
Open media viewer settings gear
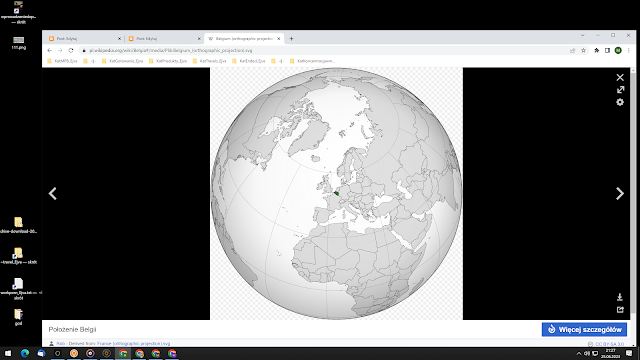620,102
